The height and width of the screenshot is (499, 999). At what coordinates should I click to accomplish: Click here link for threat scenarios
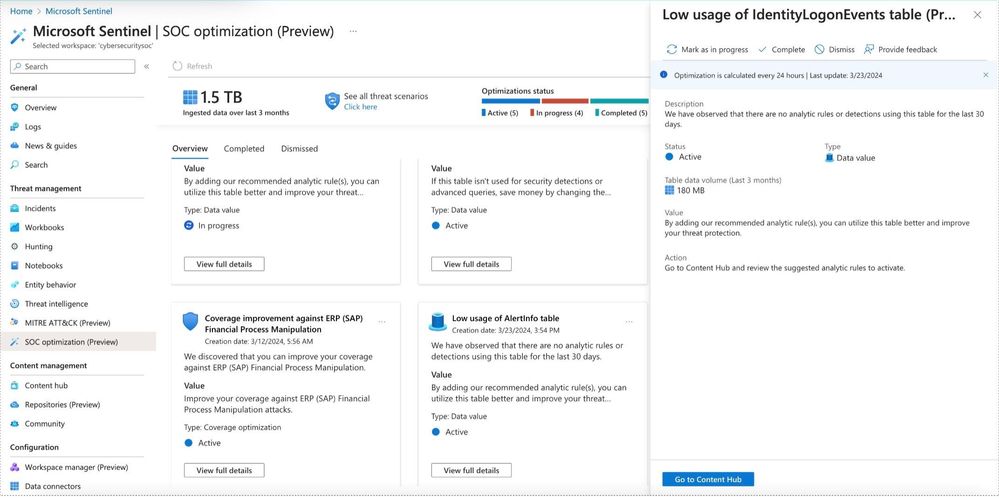click(361, 107)
